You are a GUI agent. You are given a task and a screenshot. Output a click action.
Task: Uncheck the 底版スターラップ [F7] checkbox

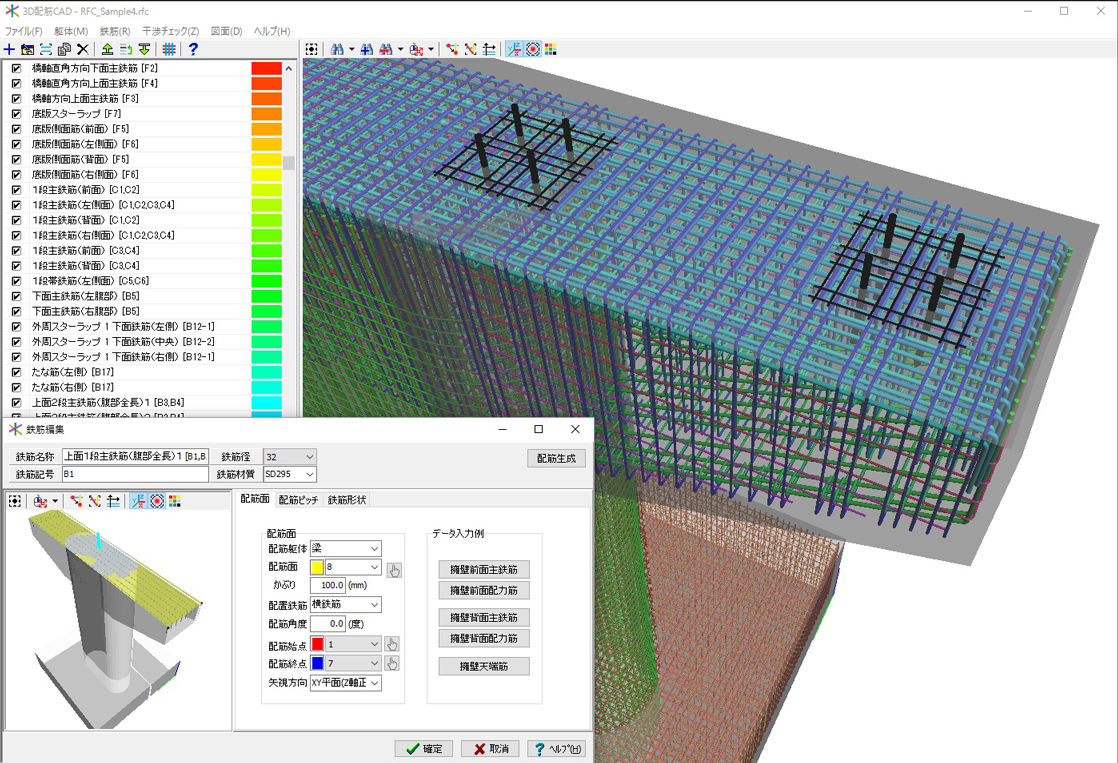pos(16,114)
